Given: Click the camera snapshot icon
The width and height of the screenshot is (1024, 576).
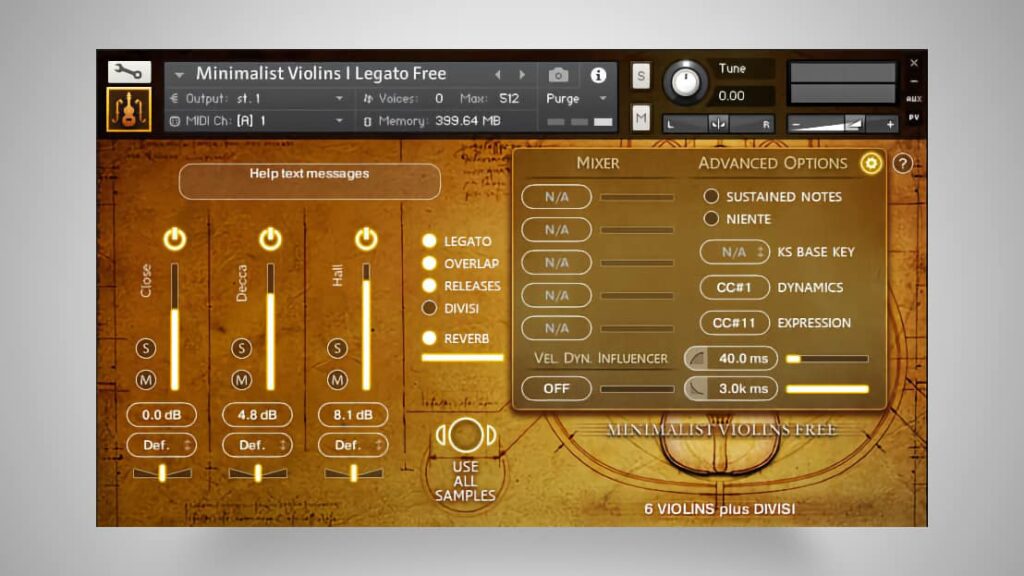Looking at the screenshot, I should (x=558, y=75).
